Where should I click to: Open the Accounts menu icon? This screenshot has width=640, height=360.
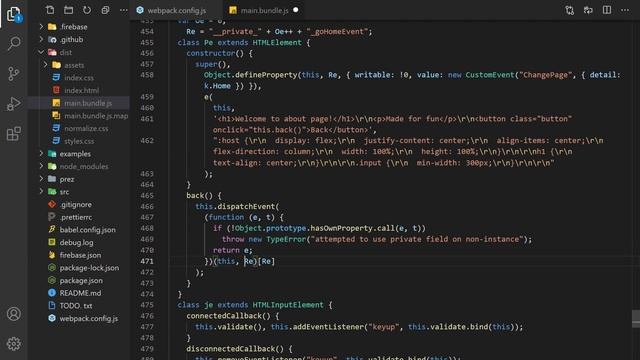click(13, 313)
